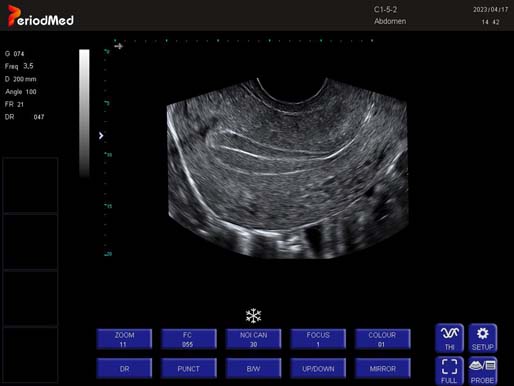This screenshot has width=514, height=386.
Task: Adjust the FC 055 button
Action: click(189, 339)
